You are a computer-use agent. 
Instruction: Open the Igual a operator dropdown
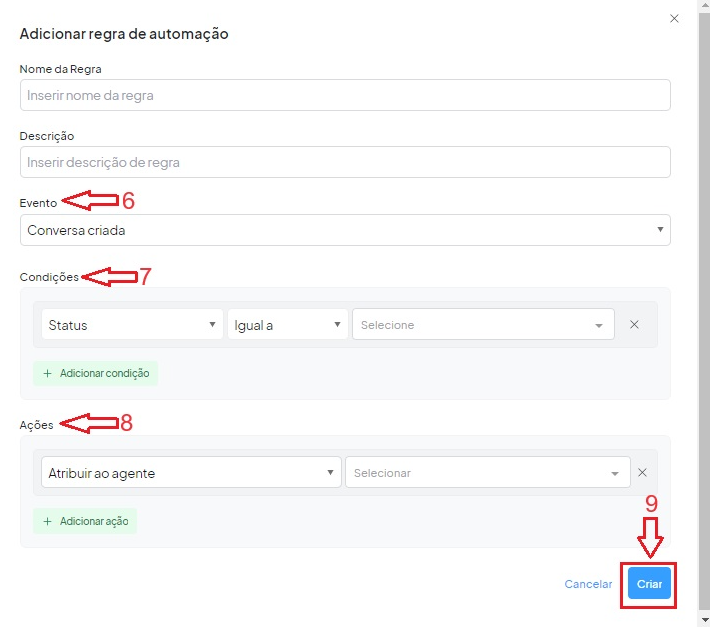click(287, 325)
